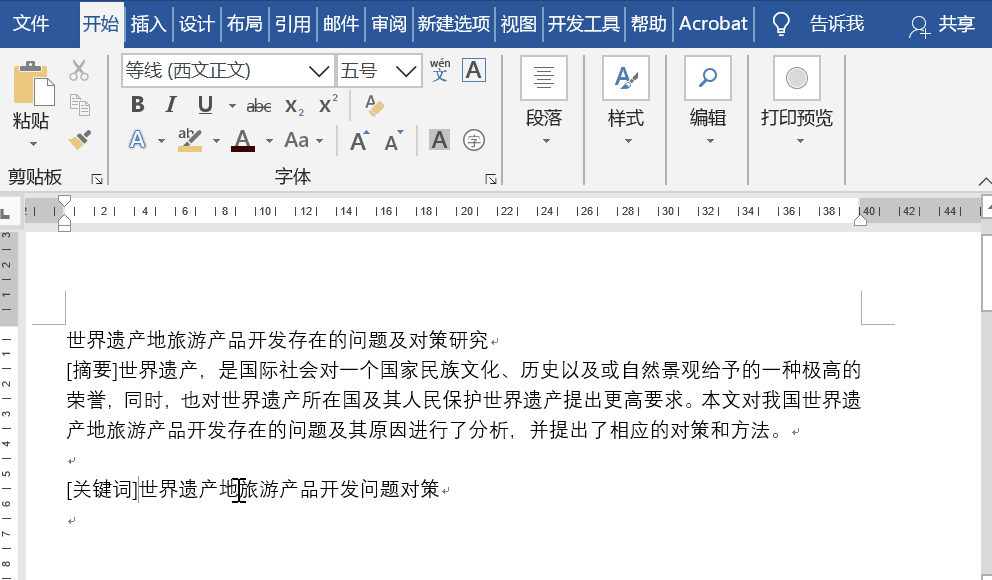This screenshot has height=580, width=992.
Task: Open the font name dropdown
Action: pos(319,70)
